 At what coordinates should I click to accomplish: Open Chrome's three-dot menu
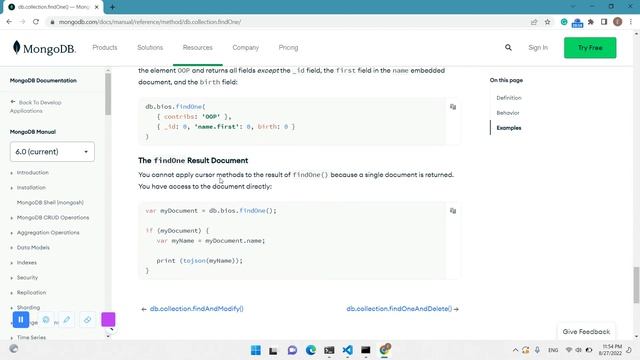click(x=631, y=22)
